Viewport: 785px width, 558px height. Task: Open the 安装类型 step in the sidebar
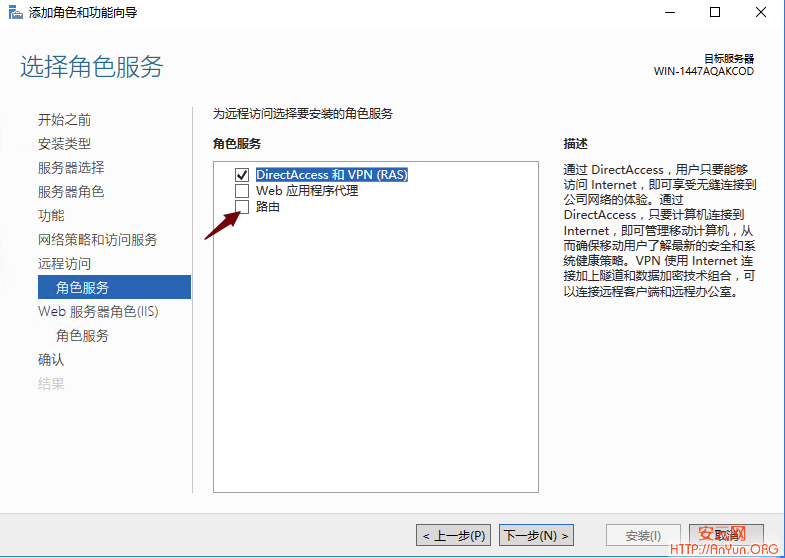(x=65, y=144)
